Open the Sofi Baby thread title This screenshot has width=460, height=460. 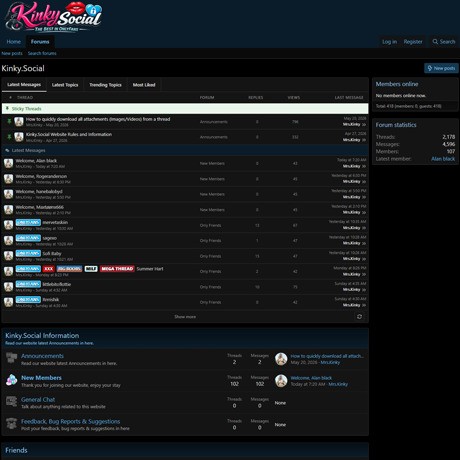(x=52, y=253)
